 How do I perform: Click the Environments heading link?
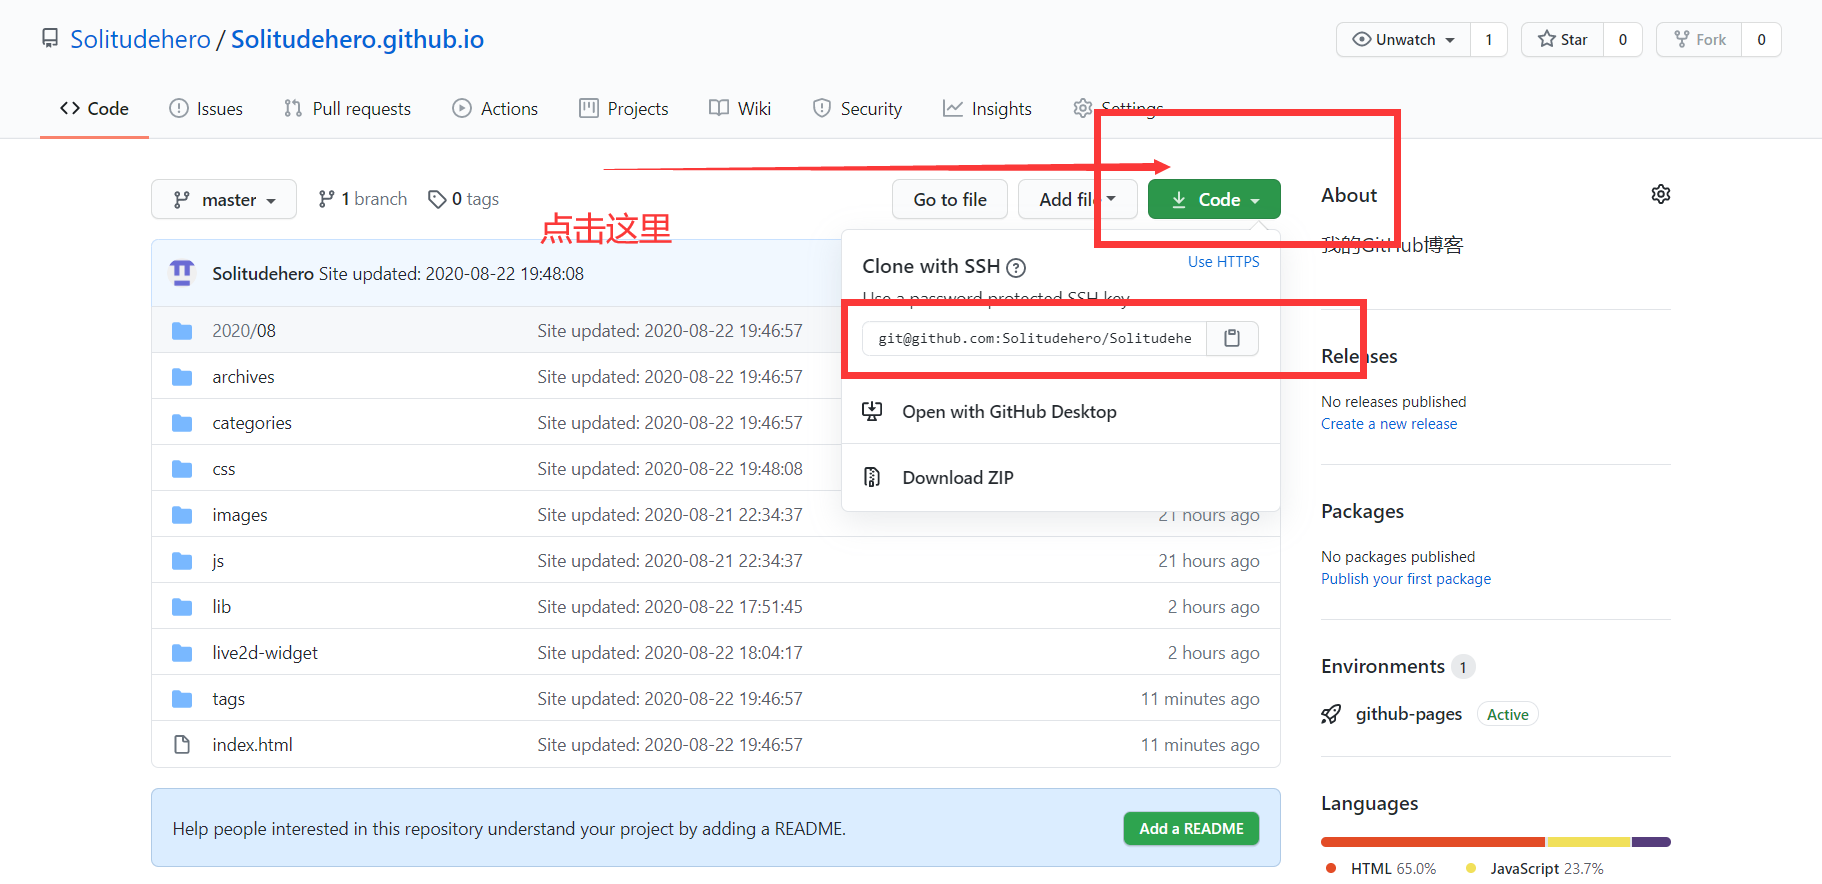click(1383, 666)
